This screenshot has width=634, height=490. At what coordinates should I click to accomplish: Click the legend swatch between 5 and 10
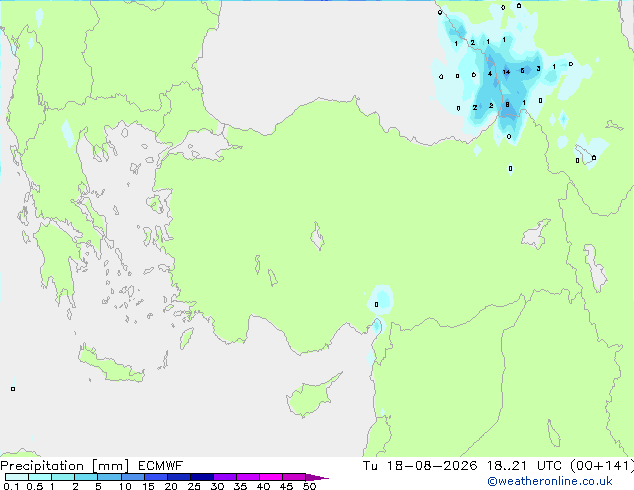coord(110,477)
